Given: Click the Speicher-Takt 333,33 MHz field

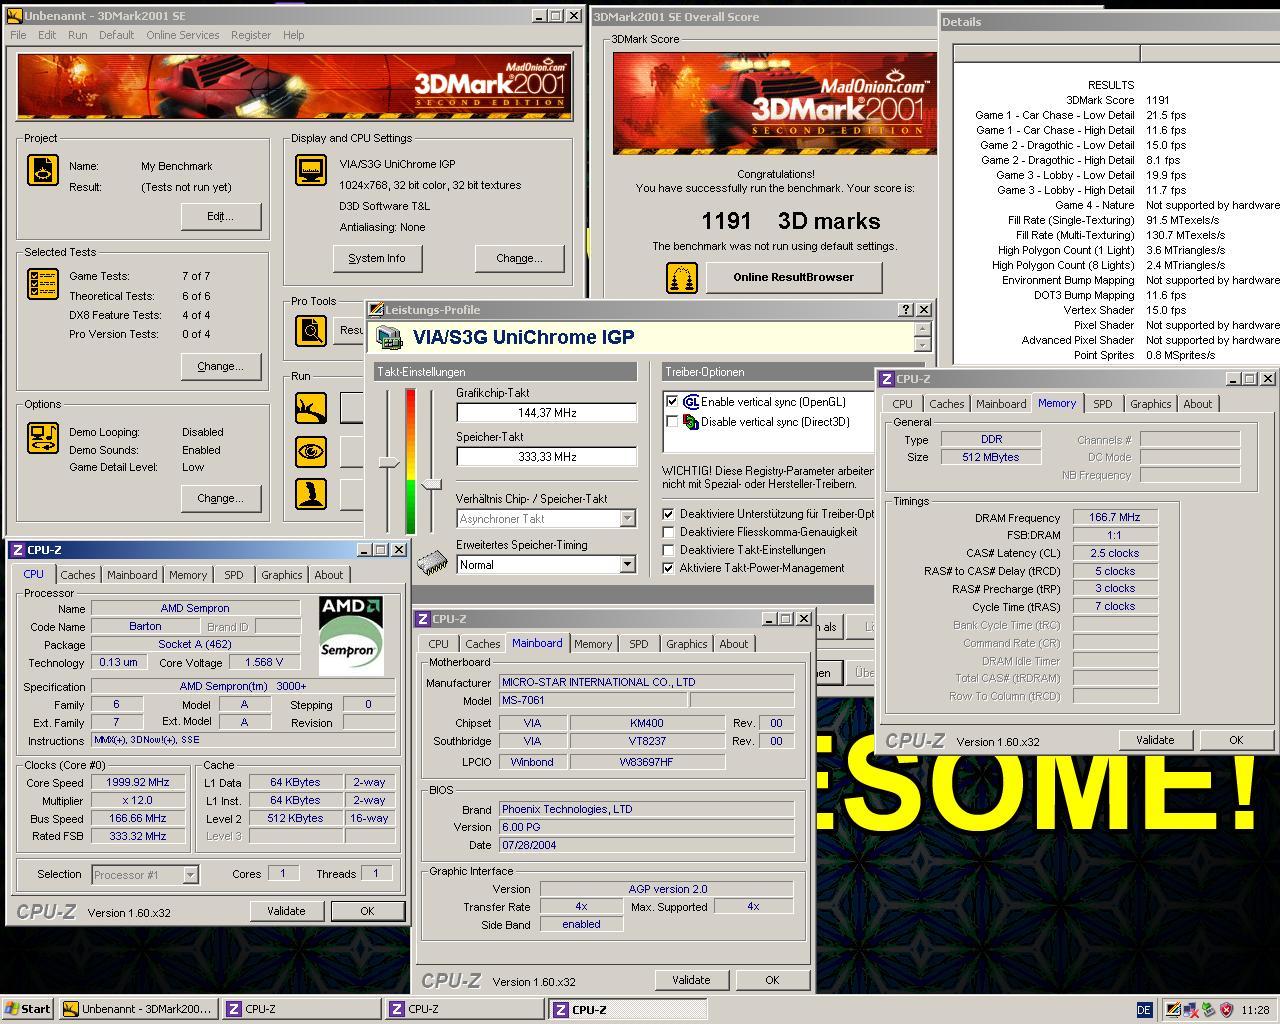Looking at the screenshot, I should (x=546, y=456).
